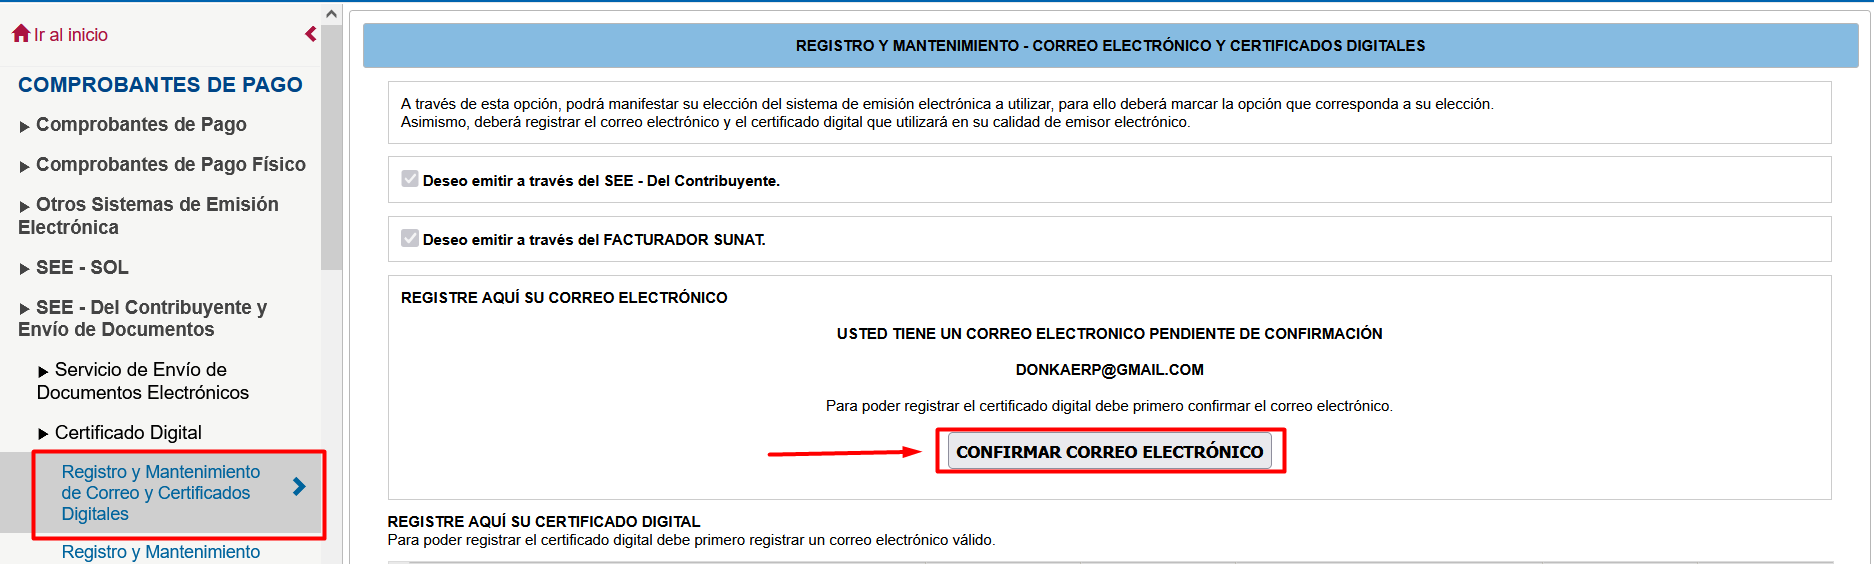This screenshot has width=1874, height=564.
Task: Expand Comprobantes de Pago Físico
Action: tap(170, 165)
